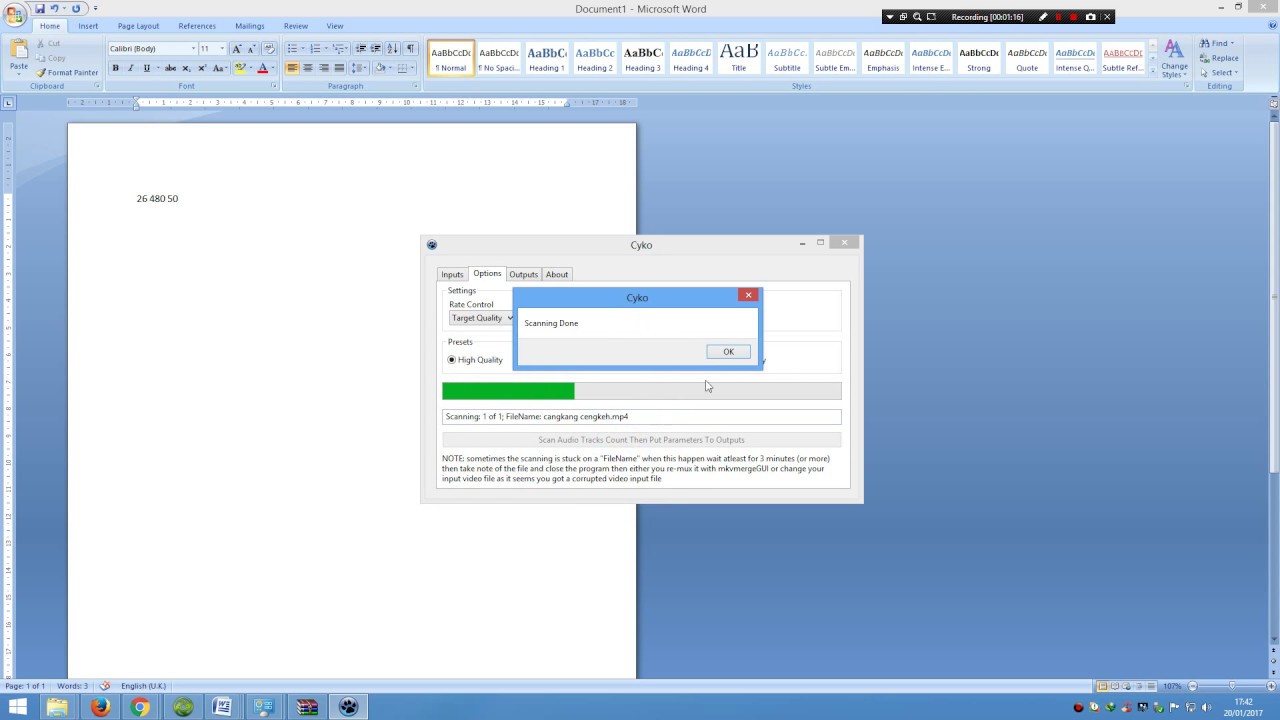The height and width of the screenshot is (720, 1280).
Task: Click Format Painter in the Clipboard group
Action: click(67, 73)
